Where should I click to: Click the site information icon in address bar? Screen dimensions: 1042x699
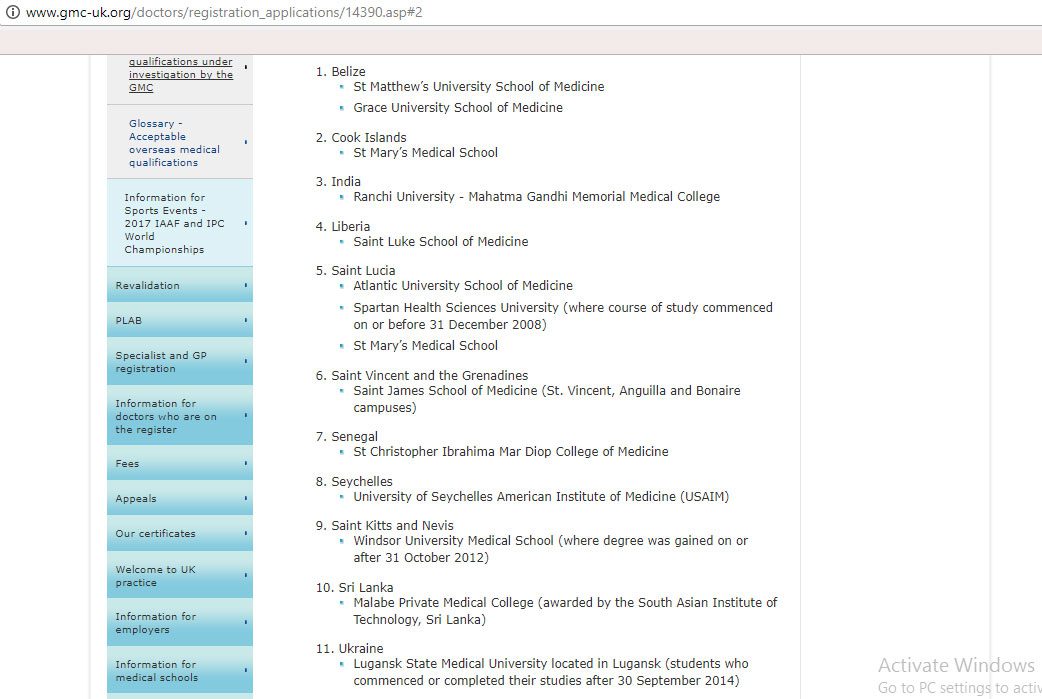point(13,12)
